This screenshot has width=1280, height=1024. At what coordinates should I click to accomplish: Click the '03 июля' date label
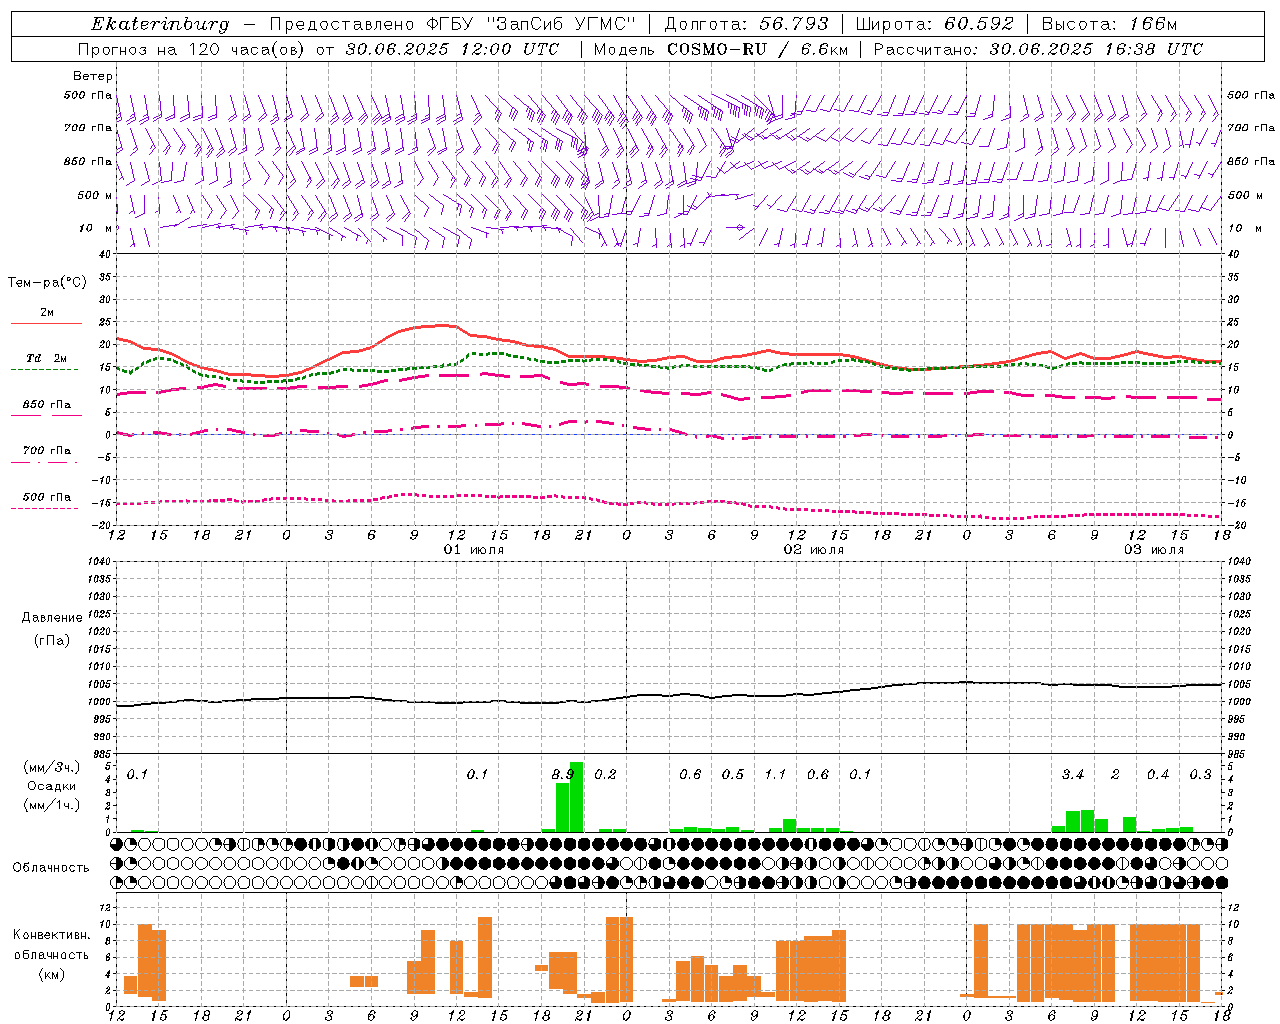[x=1154, y=550]
